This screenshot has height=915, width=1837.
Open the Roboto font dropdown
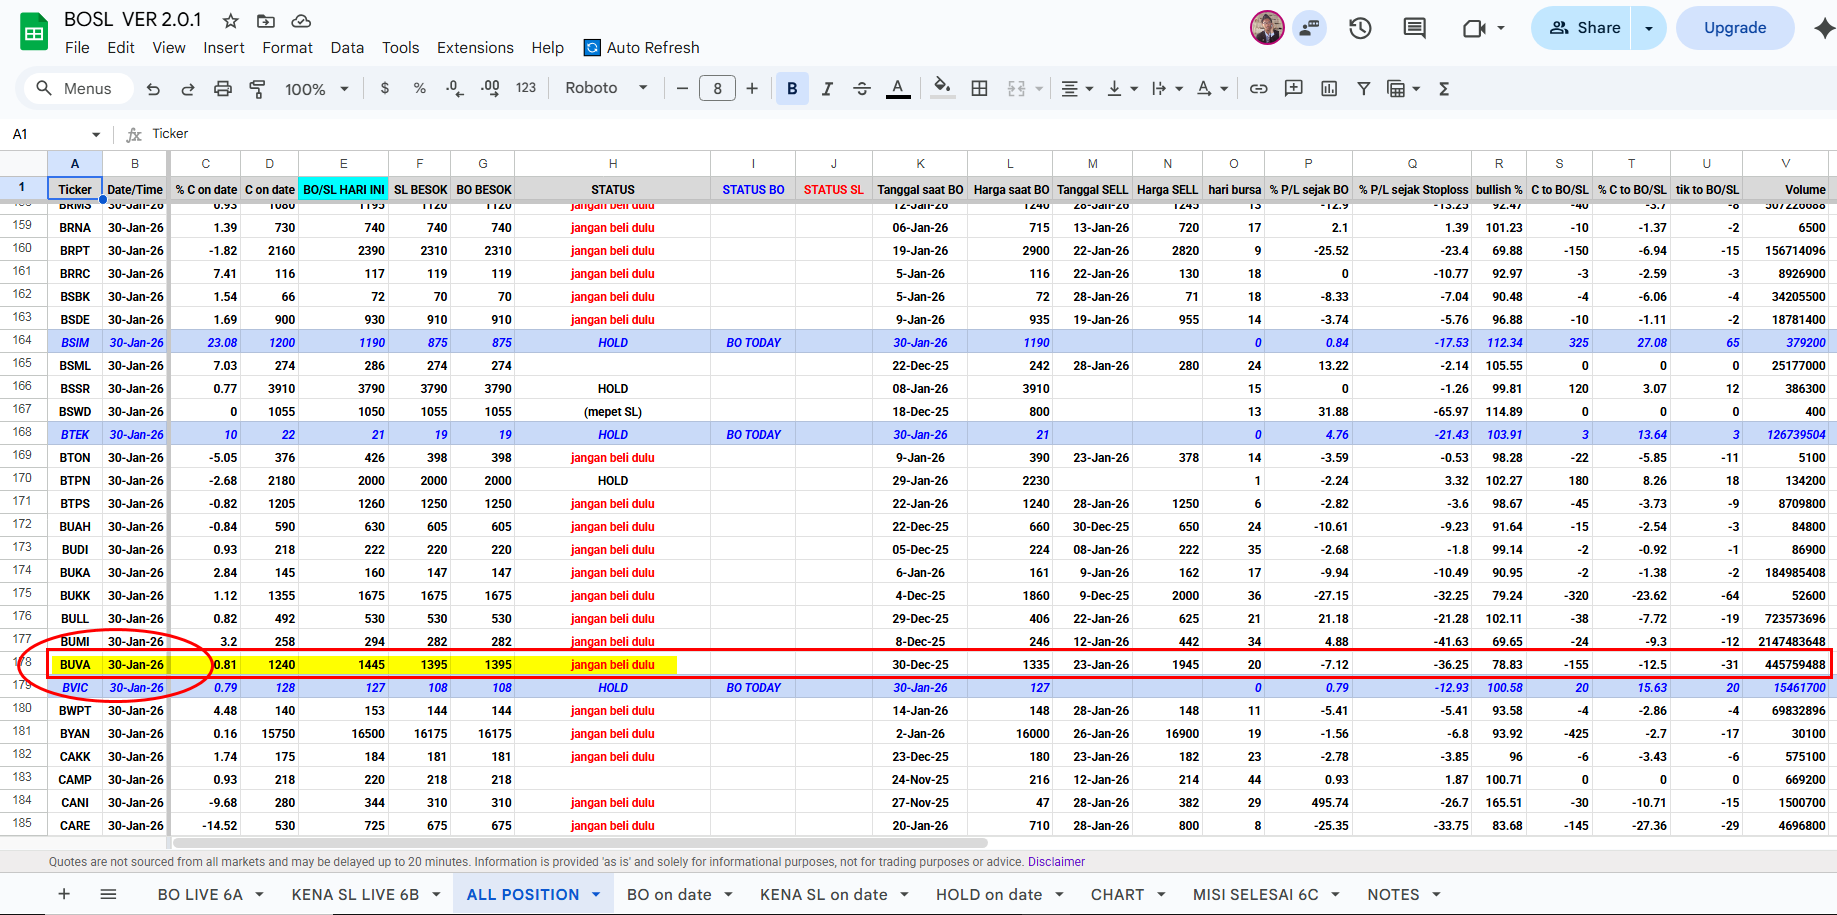[x=606, y=88]
